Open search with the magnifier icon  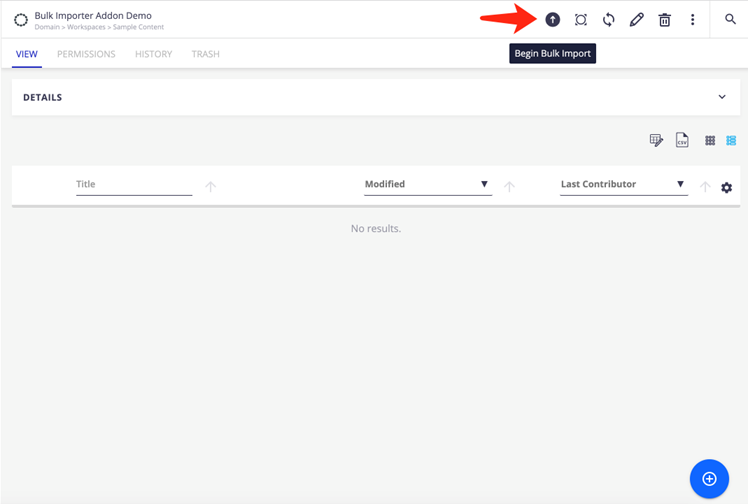(x=730, y=20)
